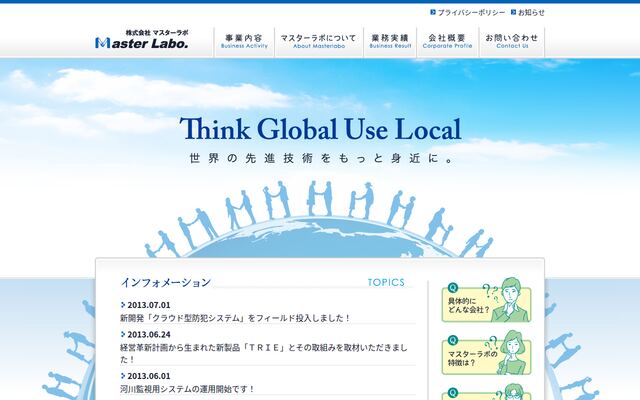
Task: Open 会社概要 Corporate Profile page
Action: [447, 42]
